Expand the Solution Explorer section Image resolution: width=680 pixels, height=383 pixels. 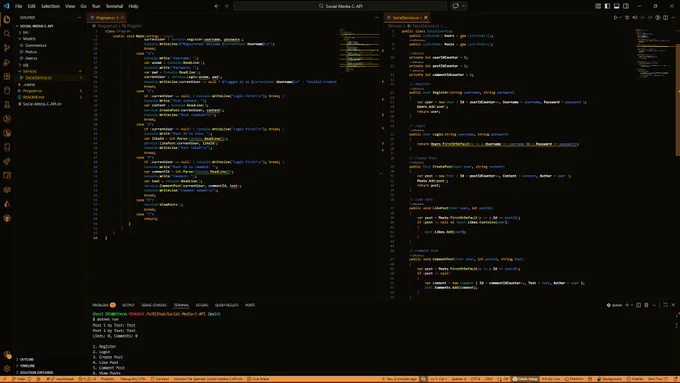point(36,373)
